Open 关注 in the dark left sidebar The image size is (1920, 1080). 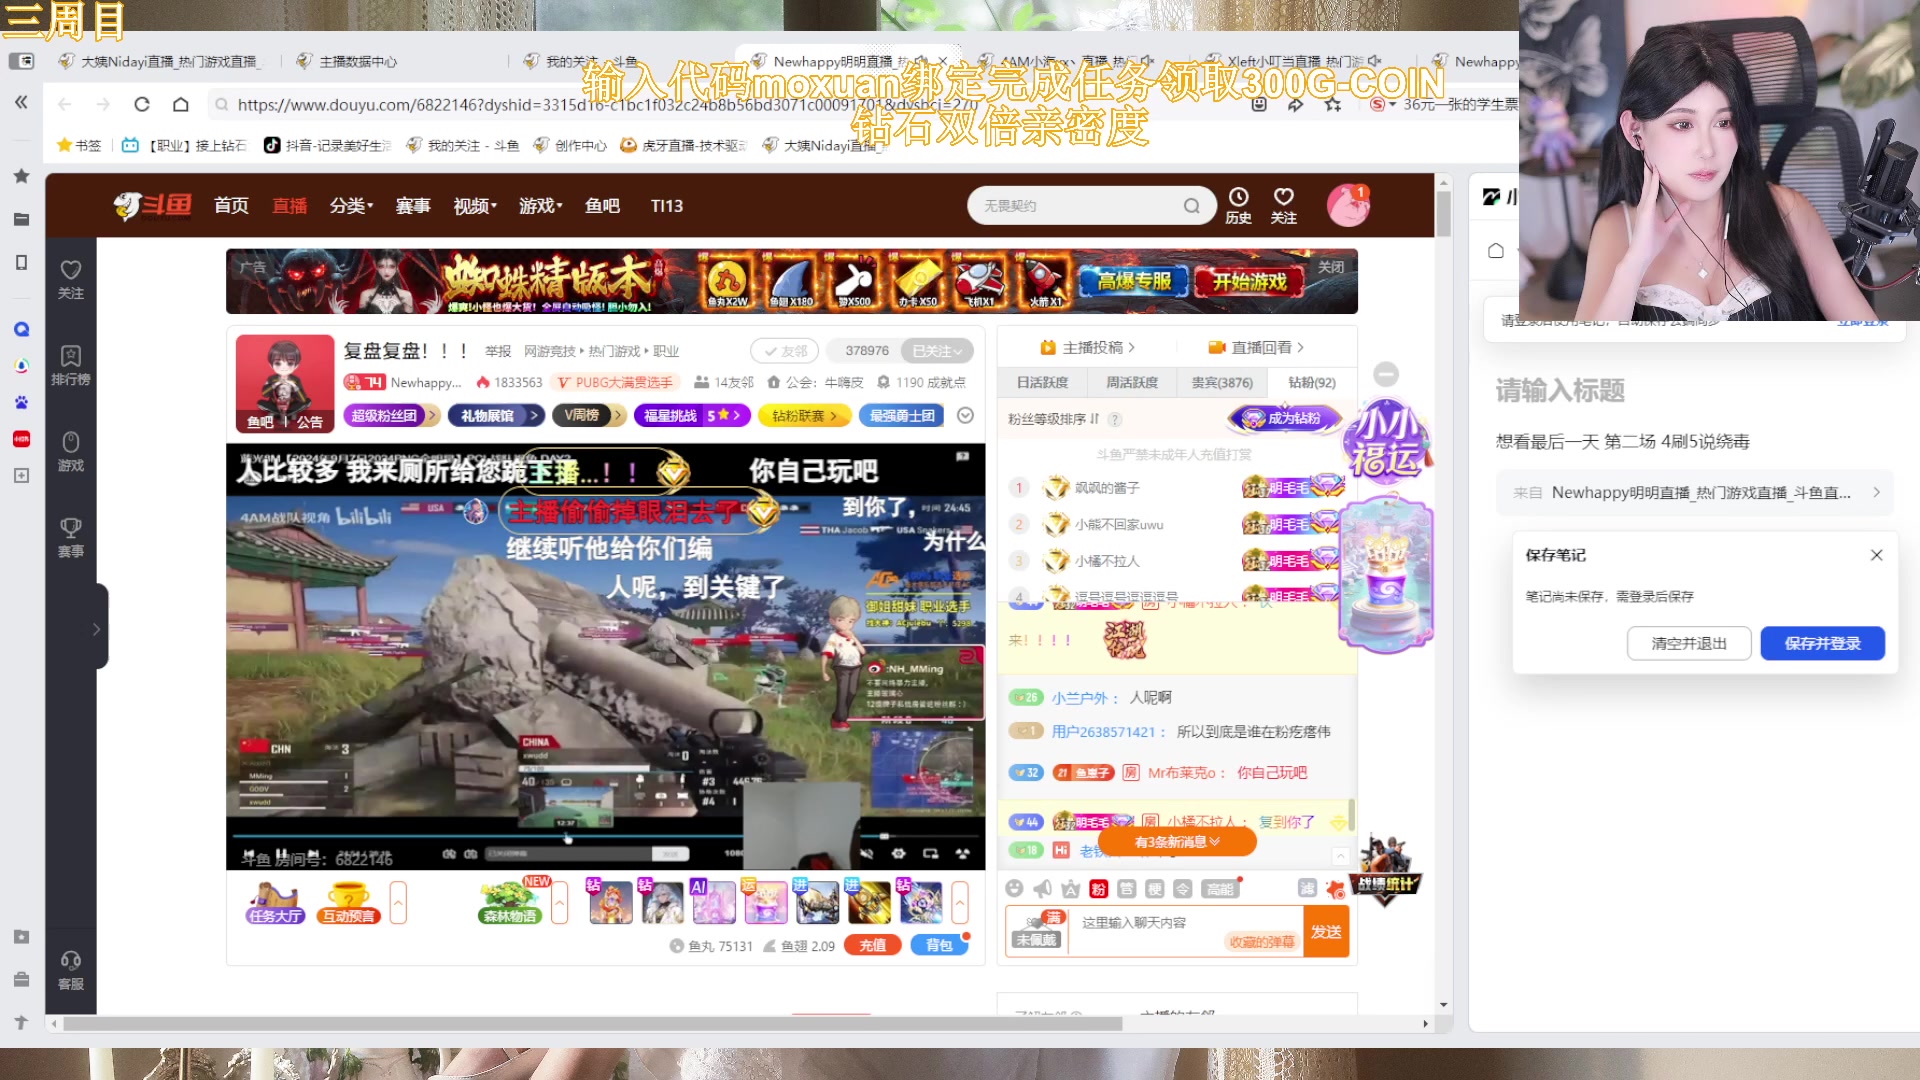(71, 280)
